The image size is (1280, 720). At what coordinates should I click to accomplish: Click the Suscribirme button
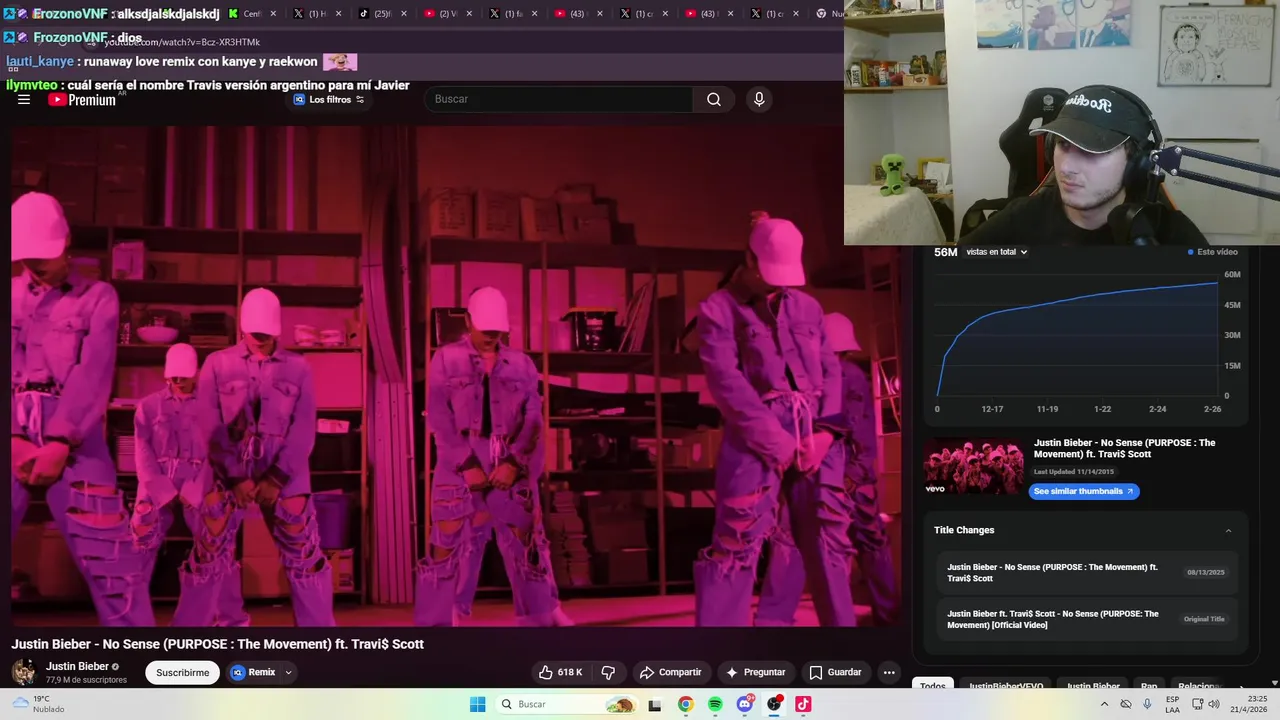pos(182,673)
